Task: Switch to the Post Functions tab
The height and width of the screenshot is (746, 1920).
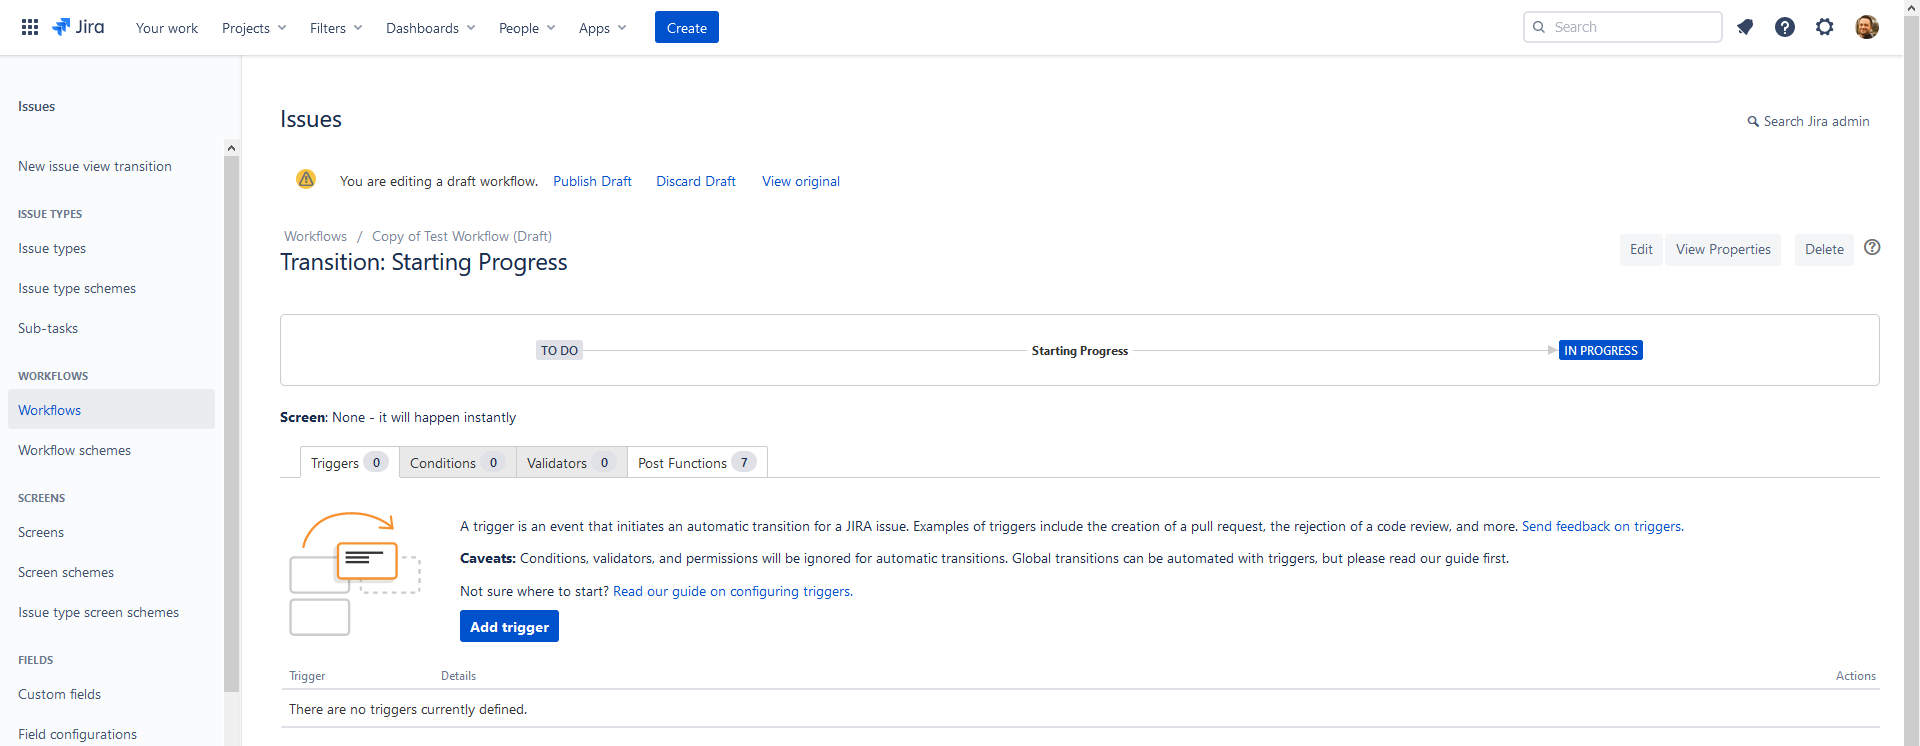Action: (x=696, y=463)
